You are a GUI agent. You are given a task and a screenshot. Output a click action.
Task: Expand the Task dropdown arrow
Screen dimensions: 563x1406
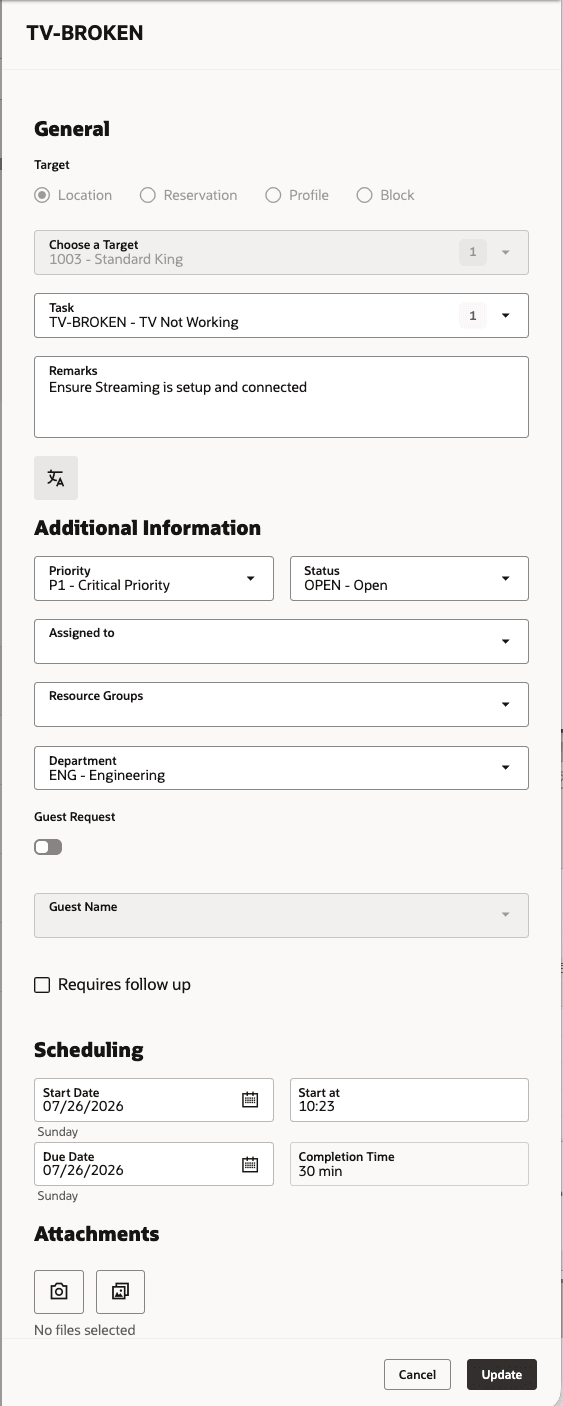[x=506, y=315]
